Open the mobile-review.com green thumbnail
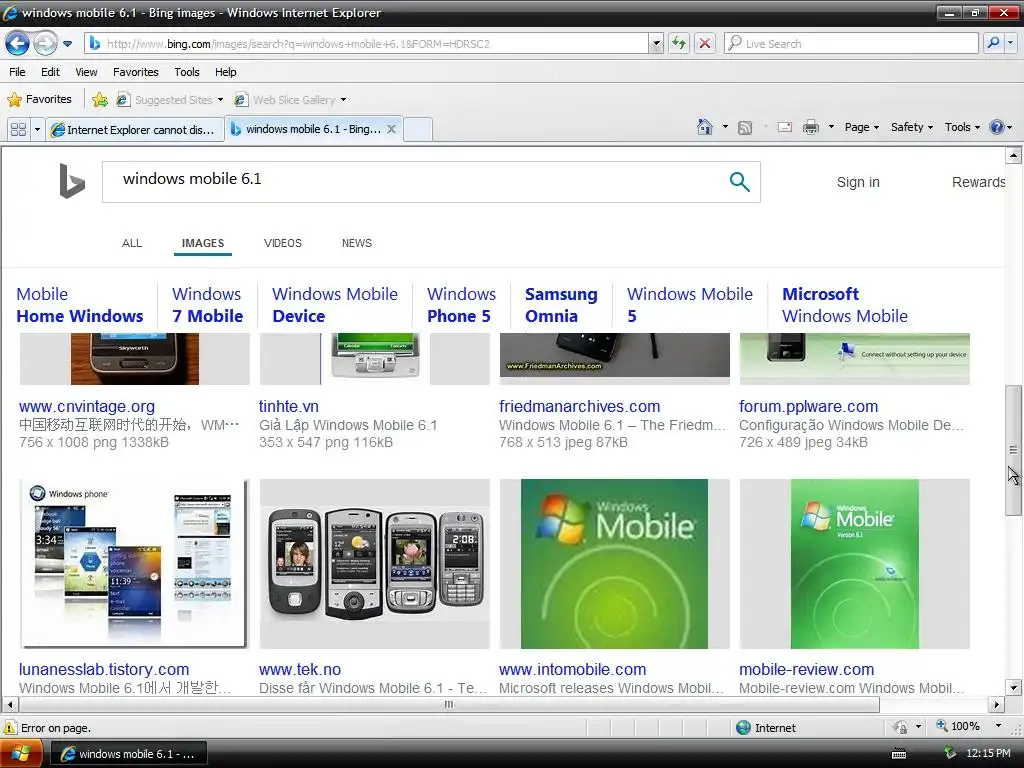Screen dimensions: 1024x768 point(855,564)
